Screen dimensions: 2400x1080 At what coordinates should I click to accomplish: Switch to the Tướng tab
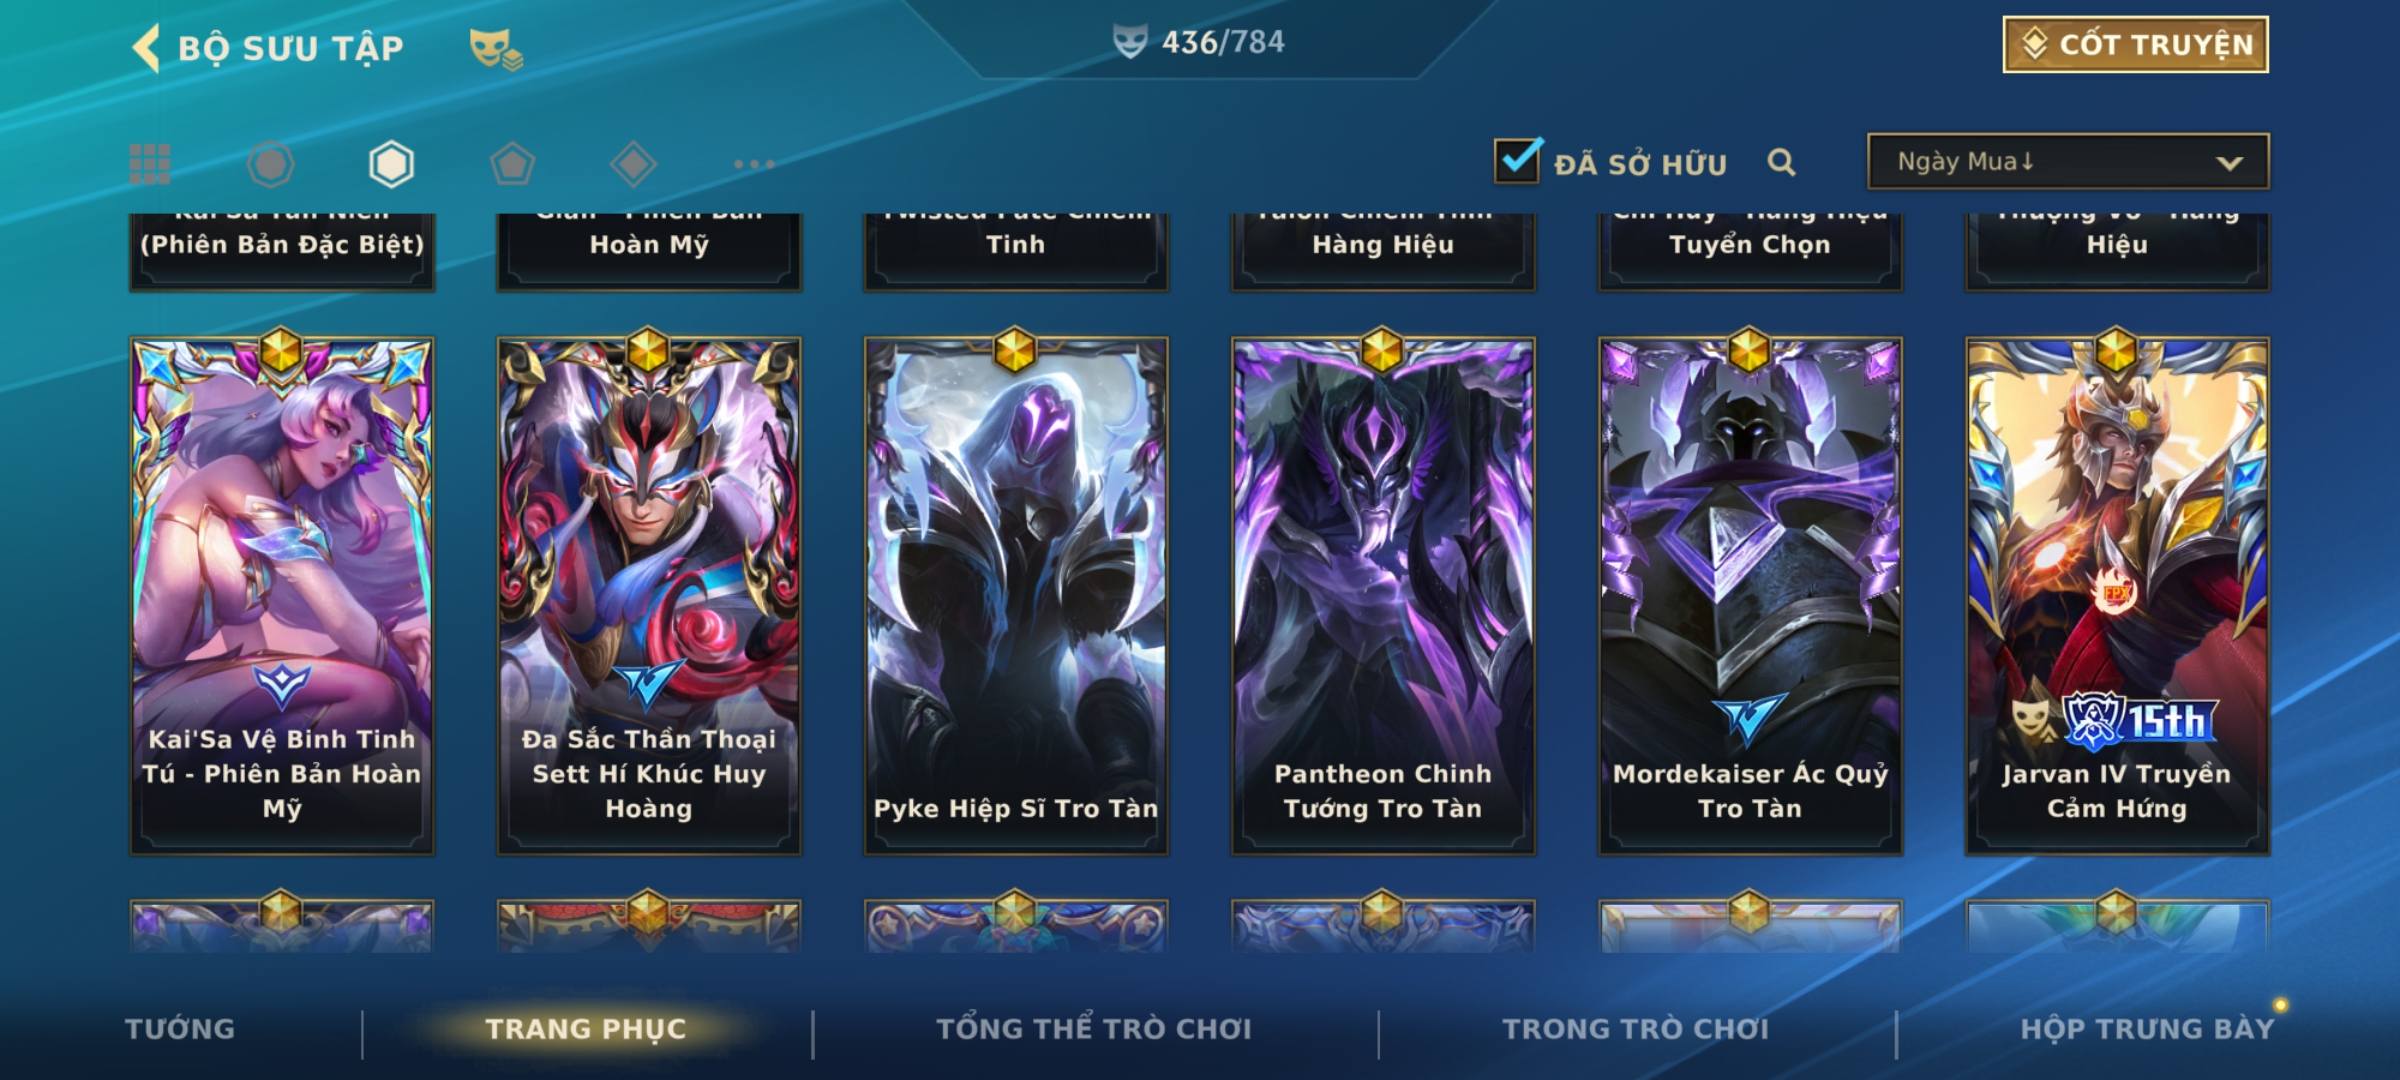click(x=180, y=1029)
